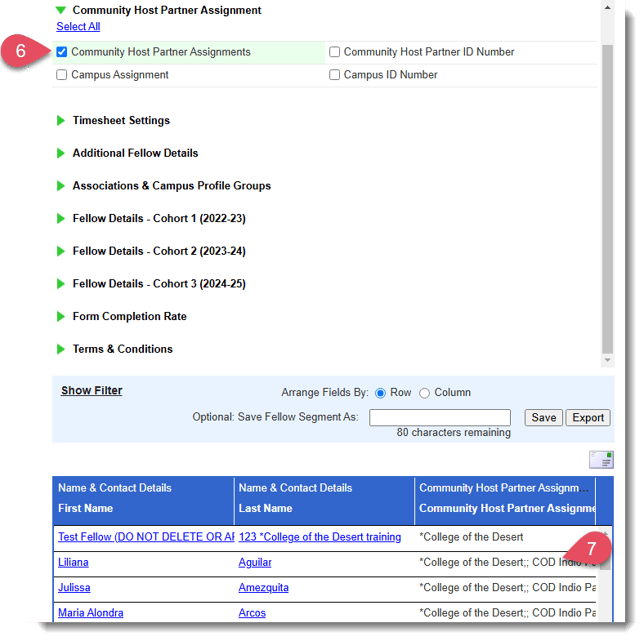644x641 pixels.
Task: Tick the Campus ID Number checkbox
Action: coord(335,75)
